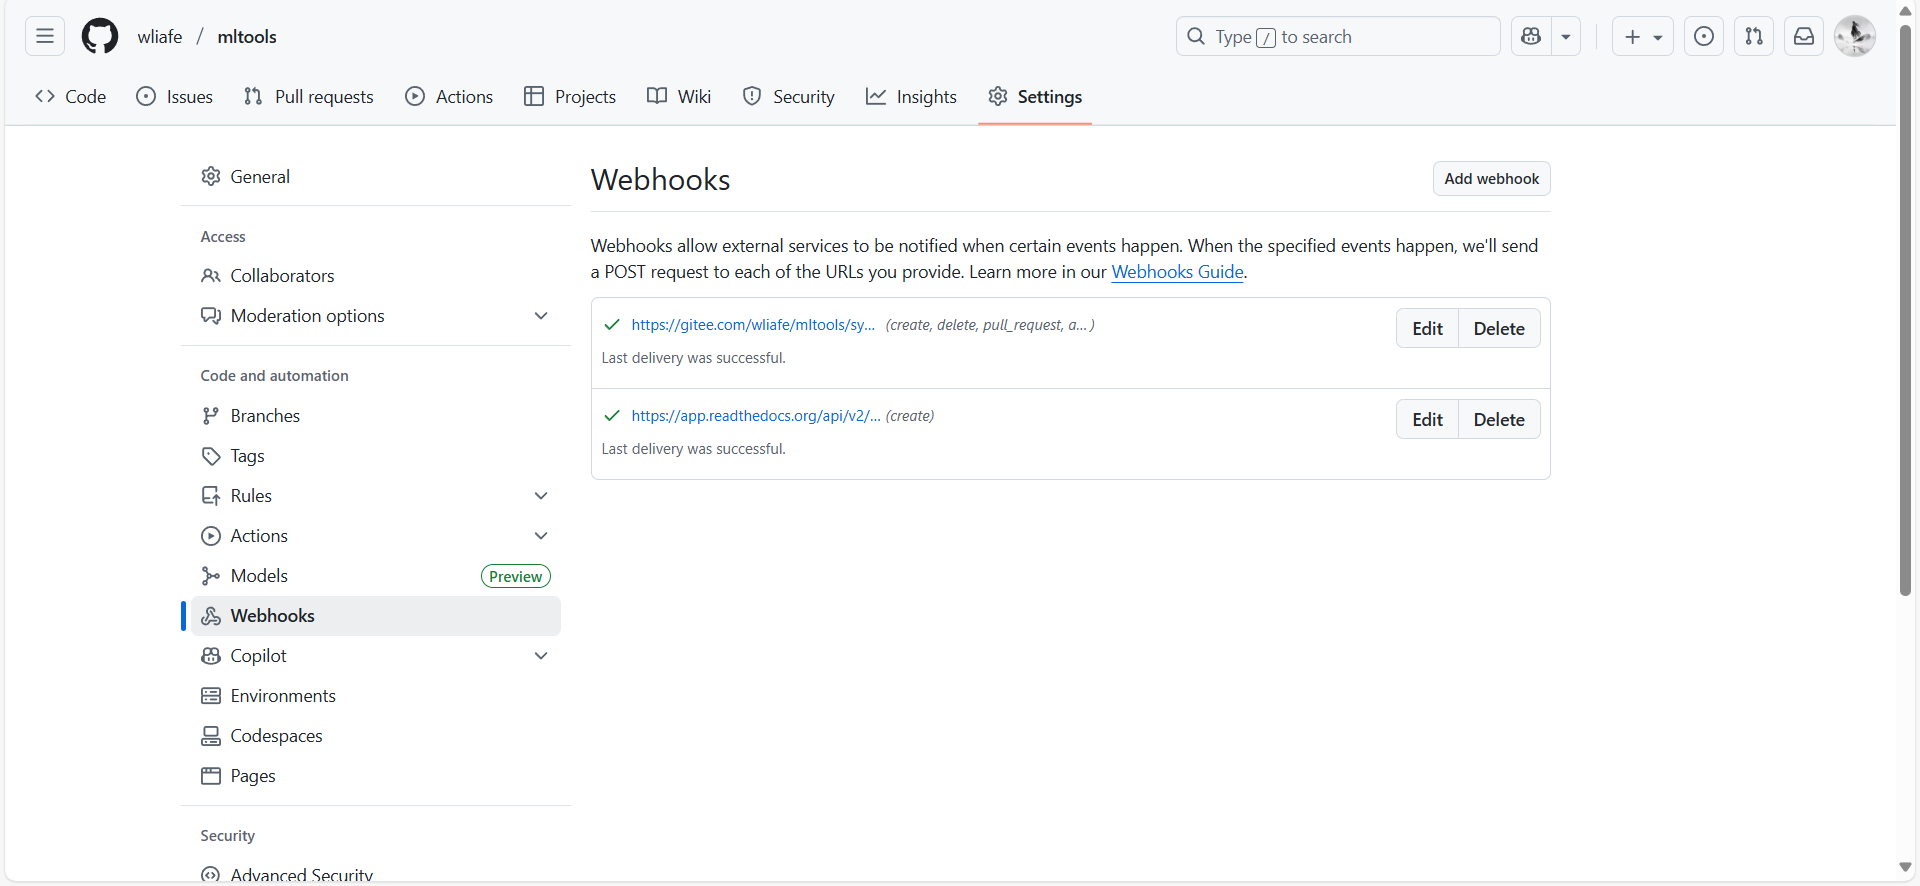Image resolution: width=1920 pixels, height=886 pixels.
Task: Click the search input field
Action: (1338, 37)
